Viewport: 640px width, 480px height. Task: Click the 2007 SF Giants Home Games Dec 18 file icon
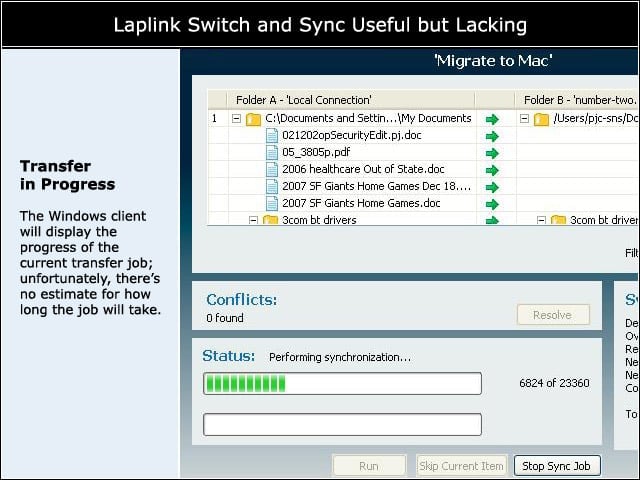272,187
